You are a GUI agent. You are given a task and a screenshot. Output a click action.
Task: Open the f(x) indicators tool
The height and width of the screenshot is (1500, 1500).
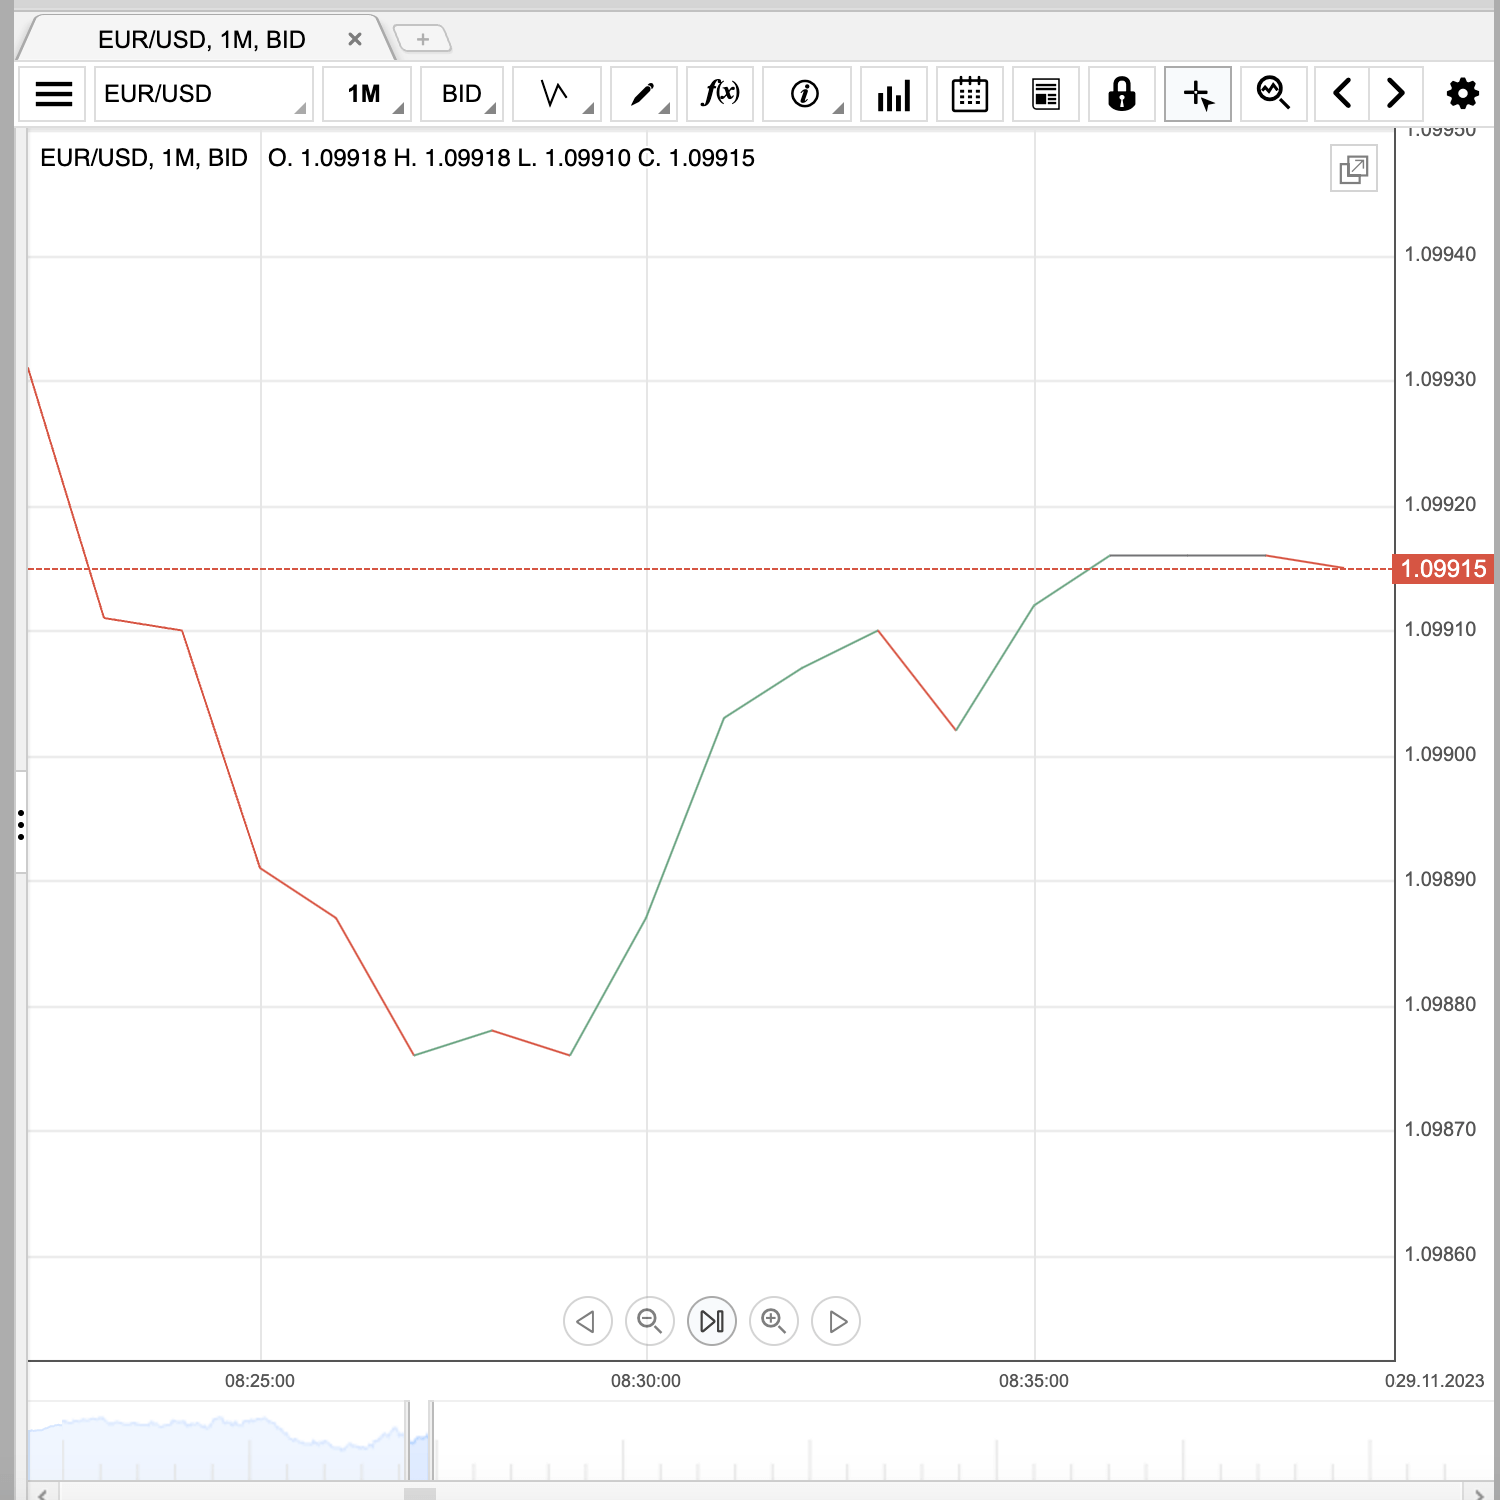tap(720, 94)
